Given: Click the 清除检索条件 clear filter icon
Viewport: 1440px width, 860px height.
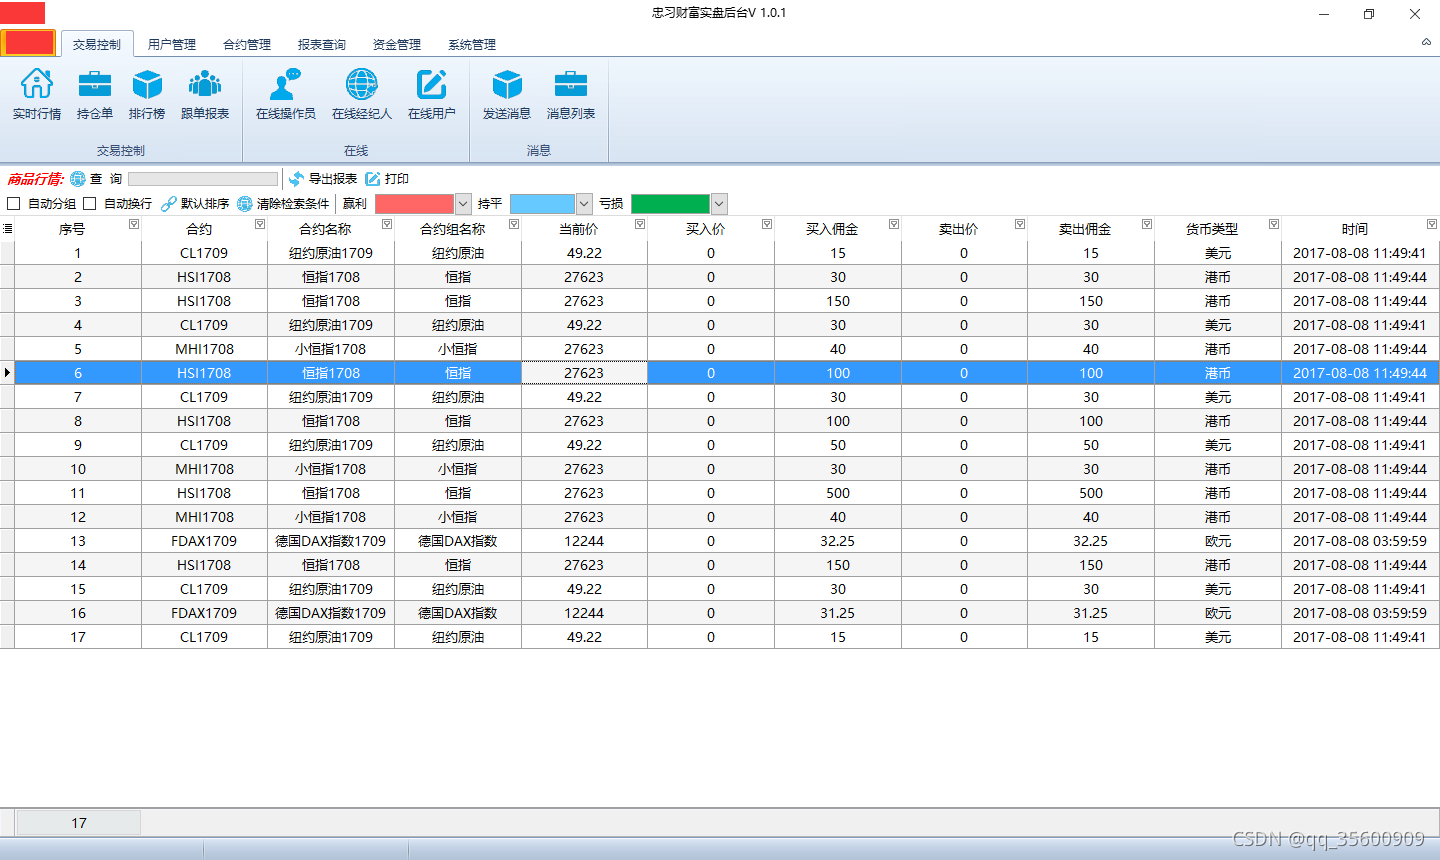Looking at the screenshot, I should tap(245, 204).
